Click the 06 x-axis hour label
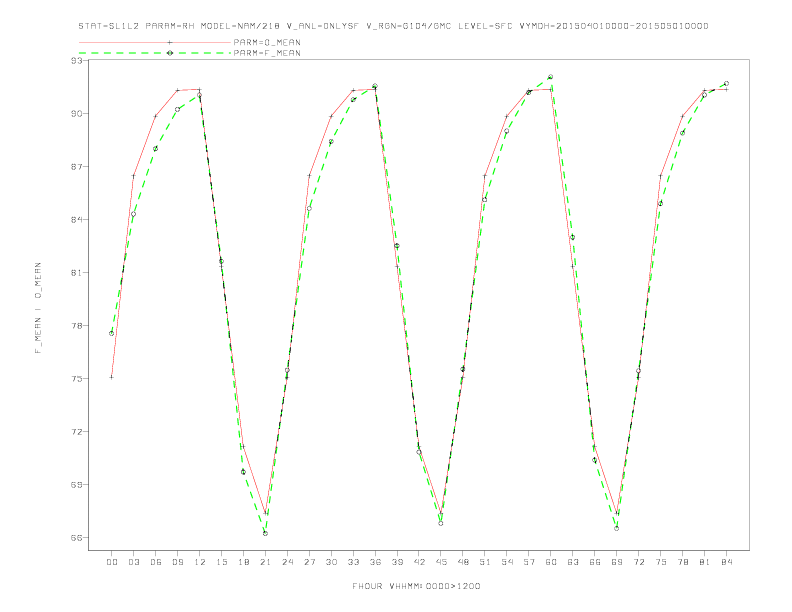Screen dimensions: 792x612 (156, 562)
